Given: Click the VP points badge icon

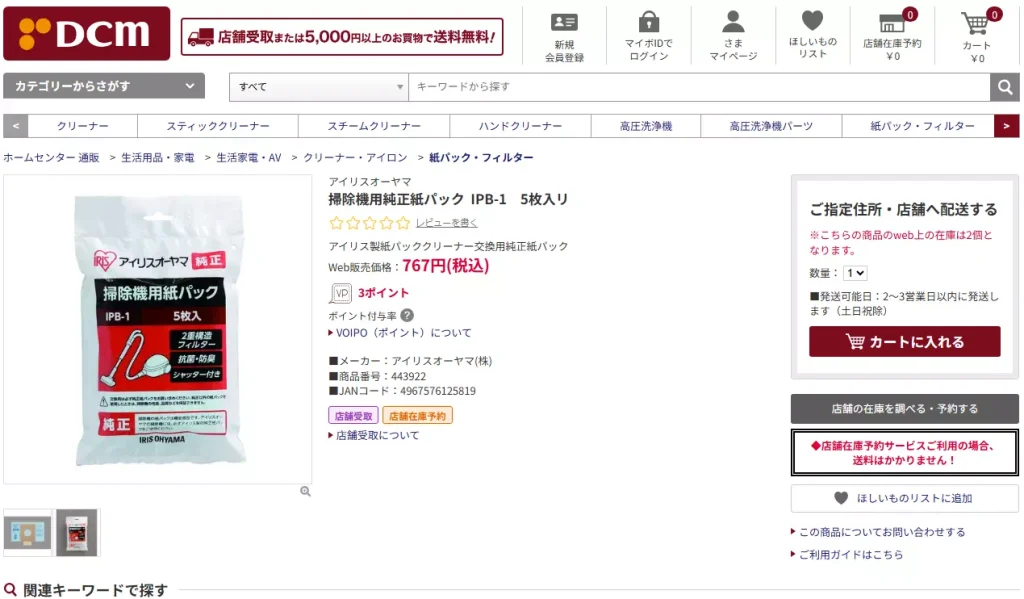Looking at the screenshot, I should 339,294.
